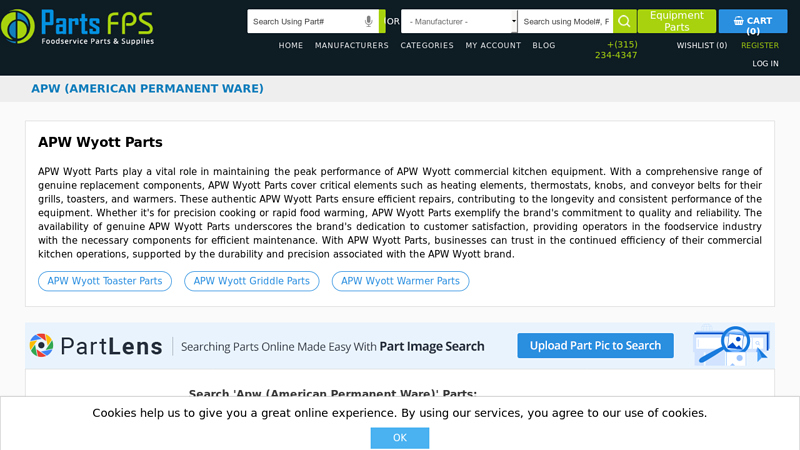The width and height of the screenshot is (800, 450).
Task: Open the Equipment Parts button
Action: (x=677, y=21)
